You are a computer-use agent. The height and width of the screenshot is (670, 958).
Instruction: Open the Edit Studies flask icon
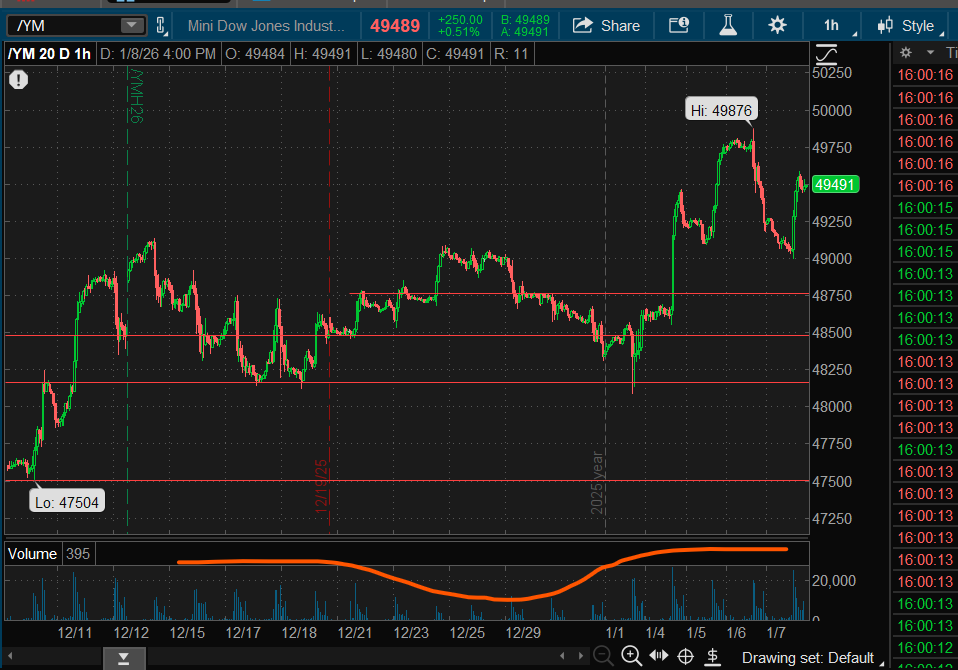tap(728, 26)
